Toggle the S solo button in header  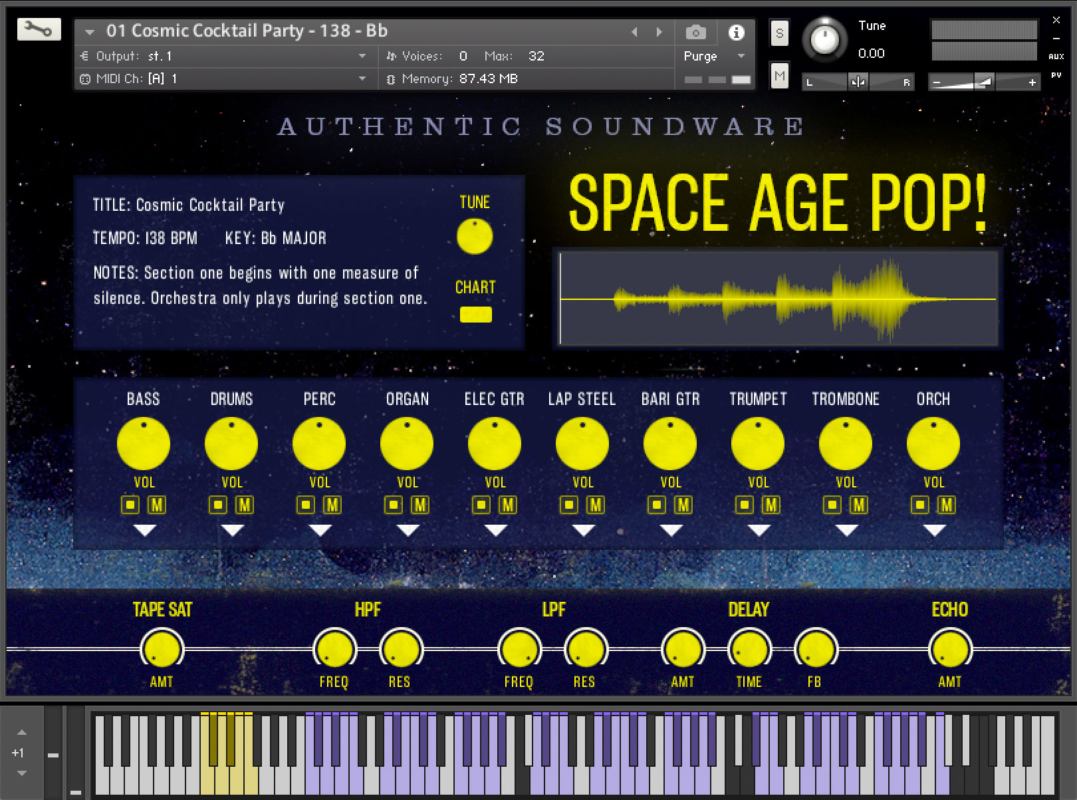tap(780, 33)
